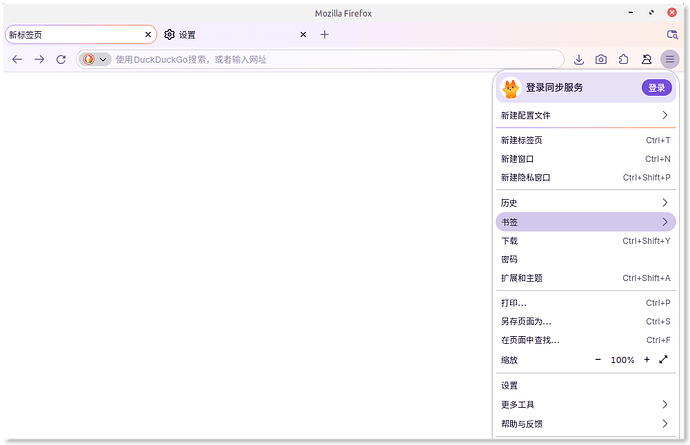The height and width of the screenshot is (445, 690).
Task: Click the DuckDuckGo search engine icon
Action: pyautogui.click(x=89, y=59)
